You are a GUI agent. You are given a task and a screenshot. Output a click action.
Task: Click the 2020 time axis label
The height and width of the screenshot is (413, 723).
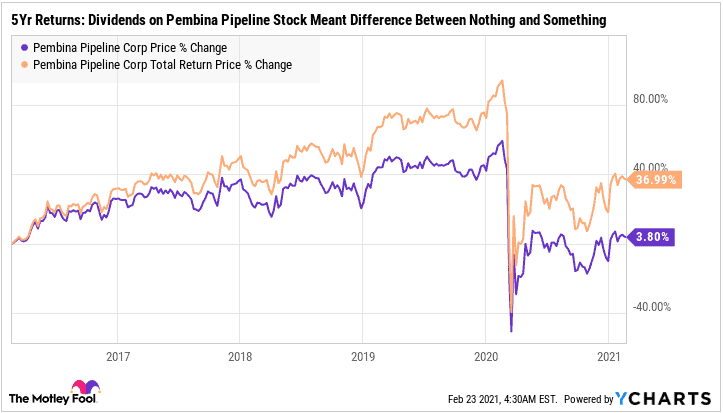point(485,356)
